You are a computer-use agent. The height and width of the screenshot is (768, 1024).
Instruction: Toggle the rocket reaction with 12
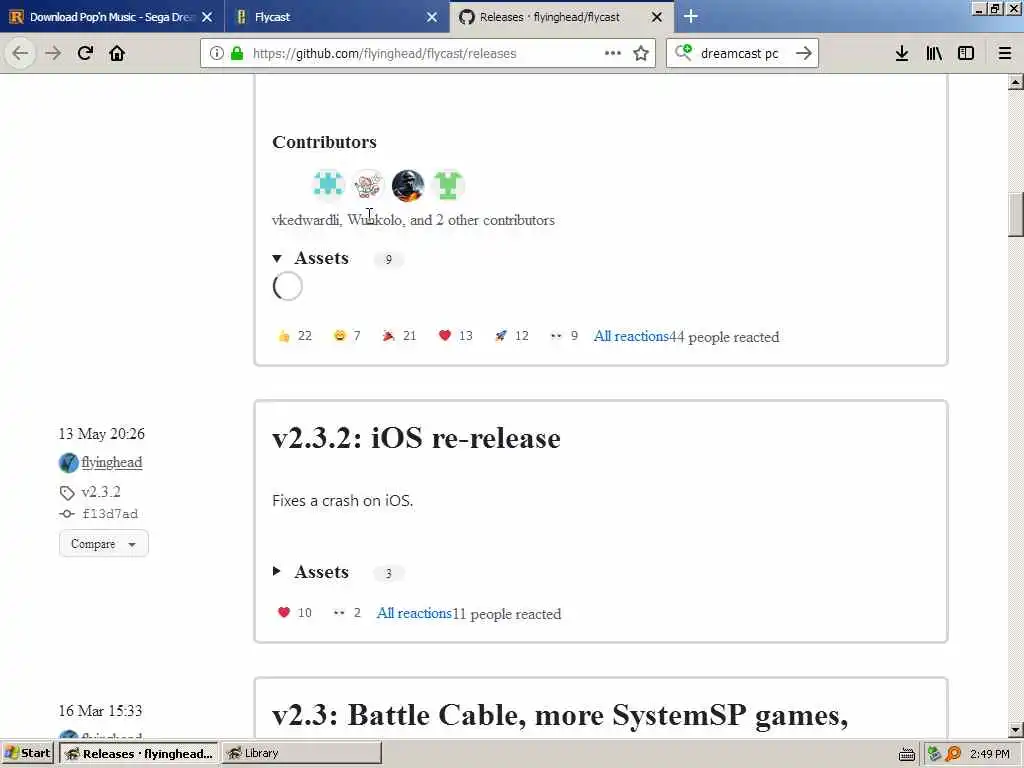pyautogui.click(x=511, y=336)
